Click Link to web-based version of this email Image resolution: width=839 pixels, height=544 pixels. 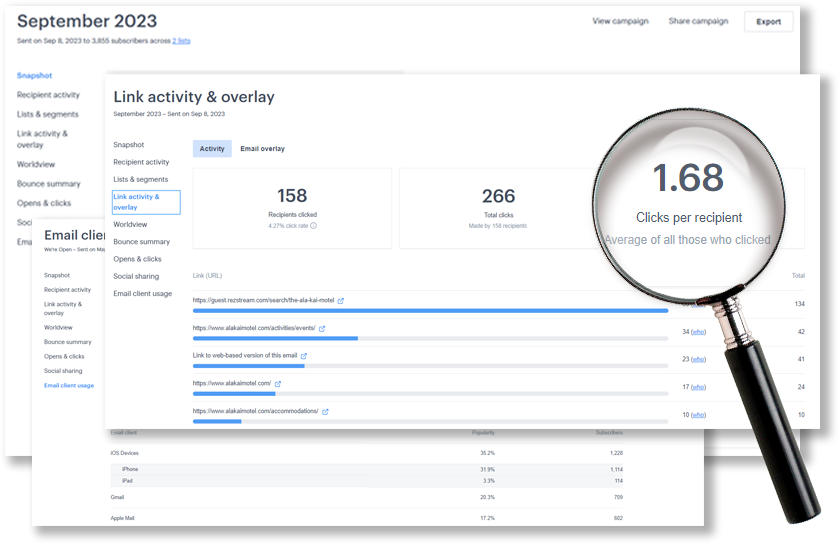click(245, 355)
